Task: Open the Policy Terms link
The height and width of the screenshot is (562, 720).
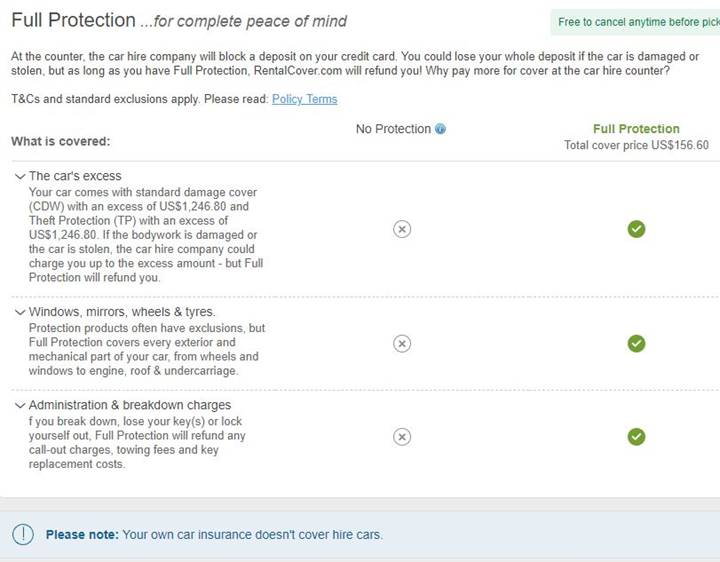Action: click(304, 99)
